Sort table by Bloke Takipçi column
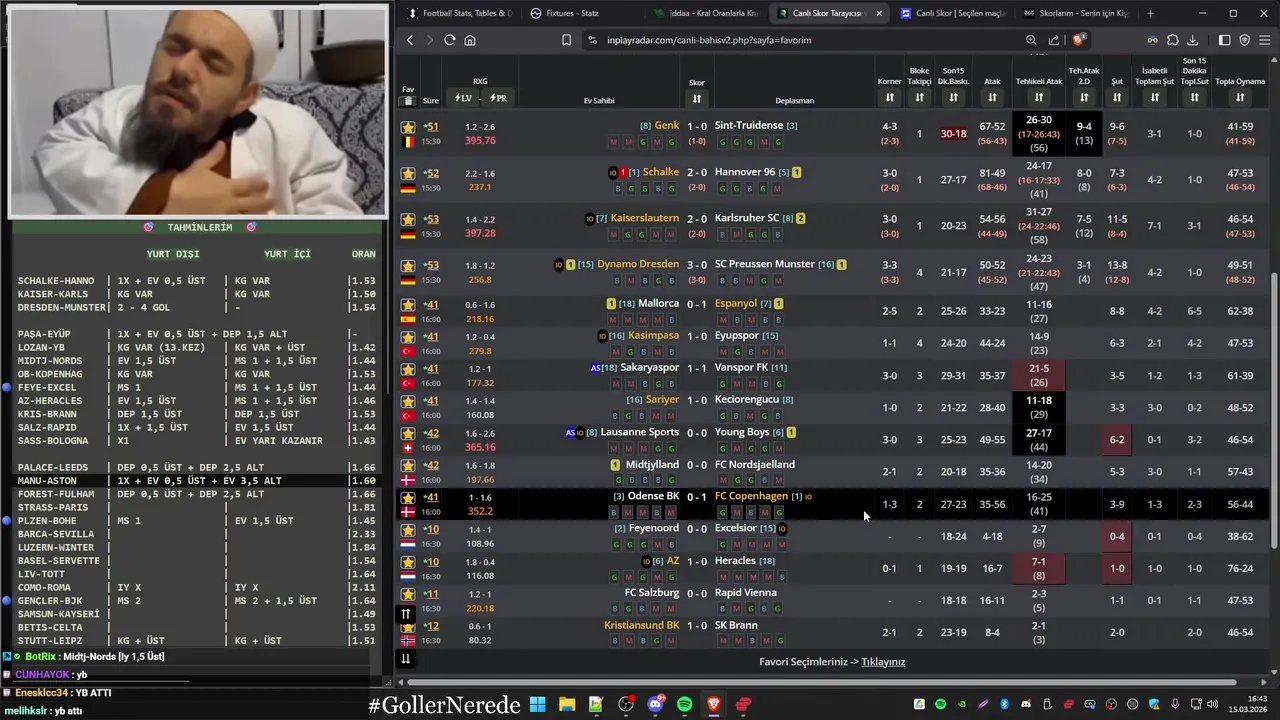 tap(919, 97)
